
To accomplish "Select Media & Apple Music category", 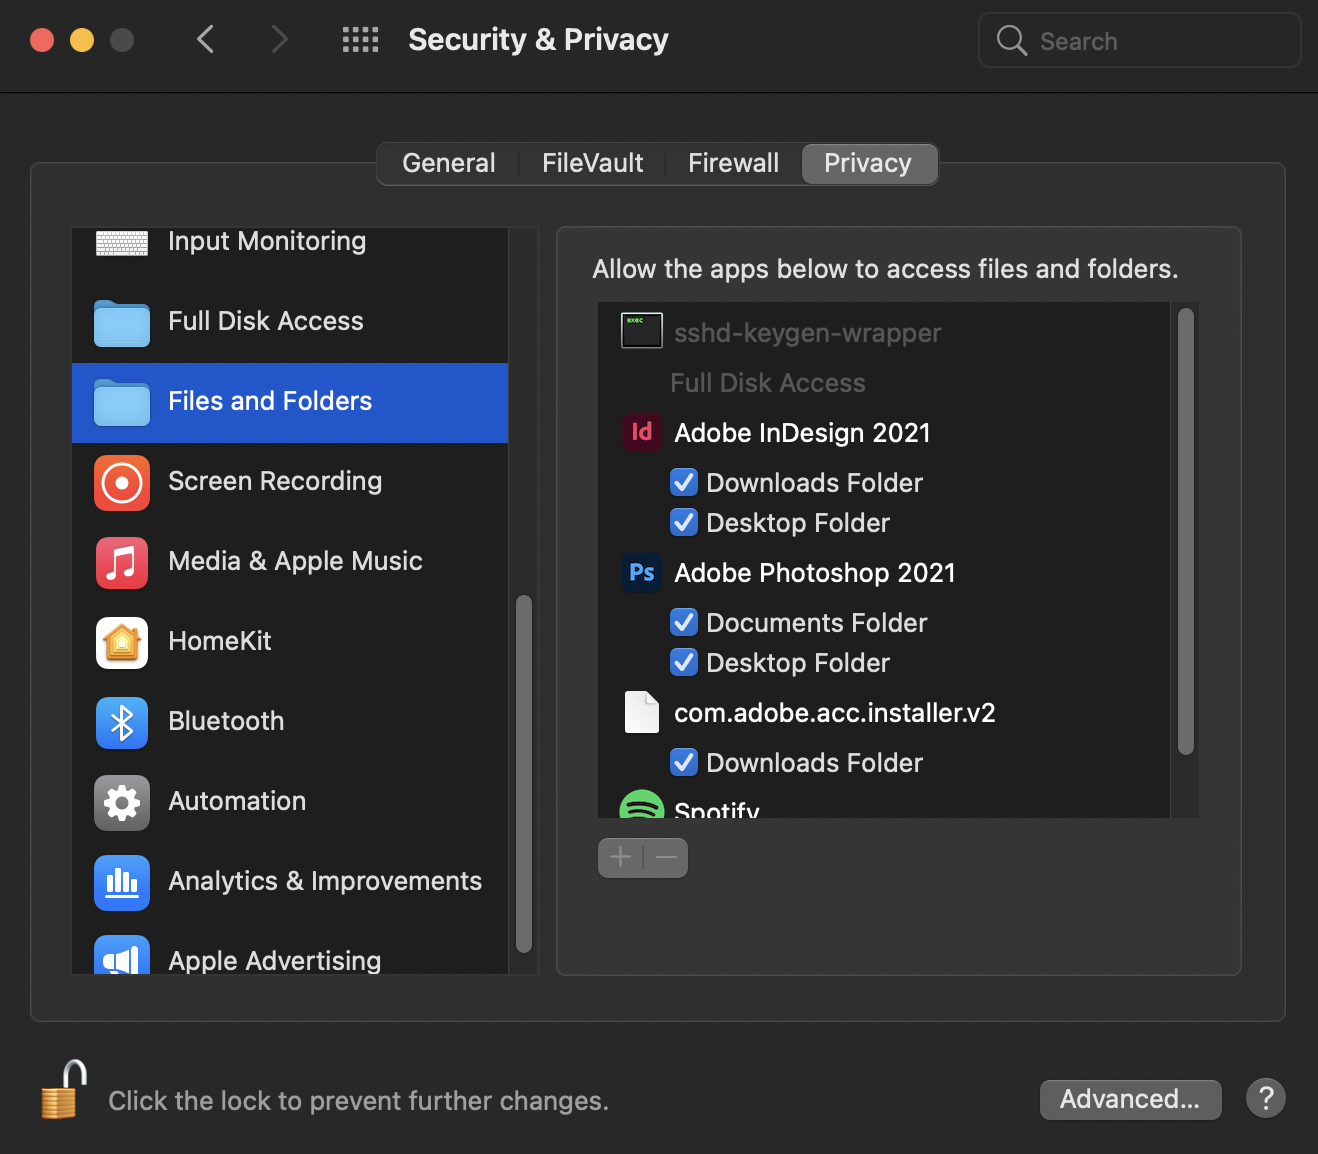I will click(290, 563).
